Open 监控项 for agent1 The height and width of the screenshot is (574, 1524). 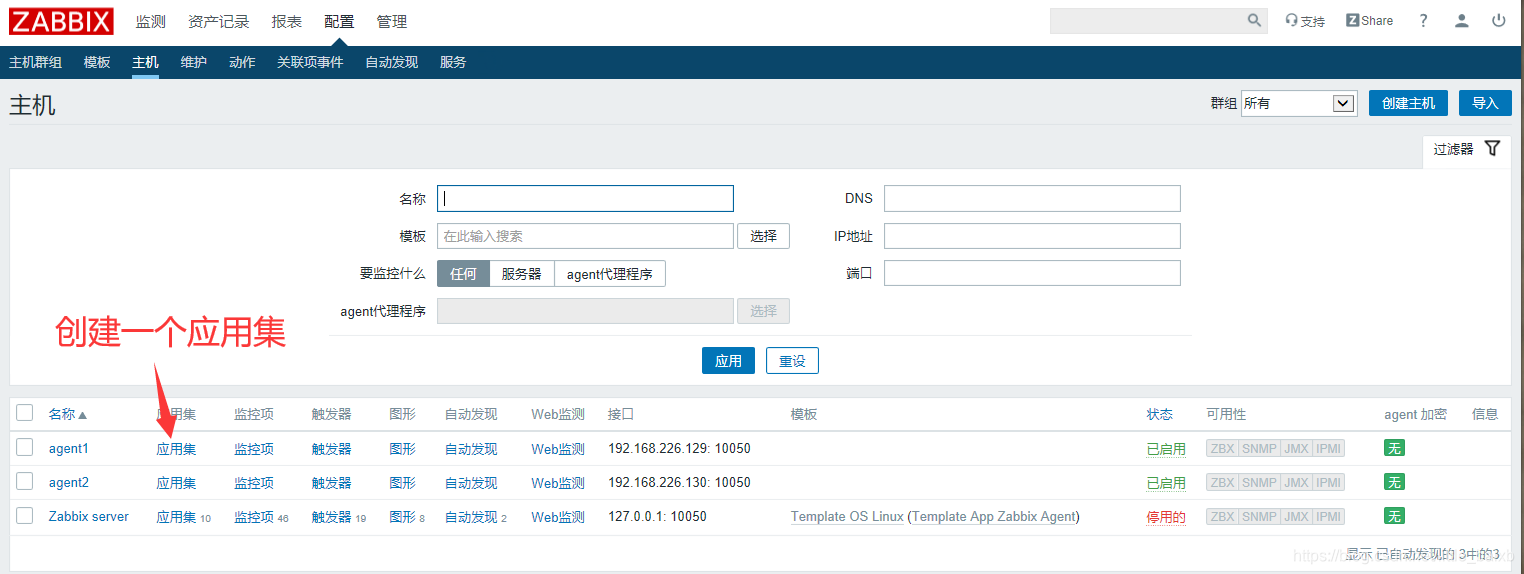[x=254, y=449]
